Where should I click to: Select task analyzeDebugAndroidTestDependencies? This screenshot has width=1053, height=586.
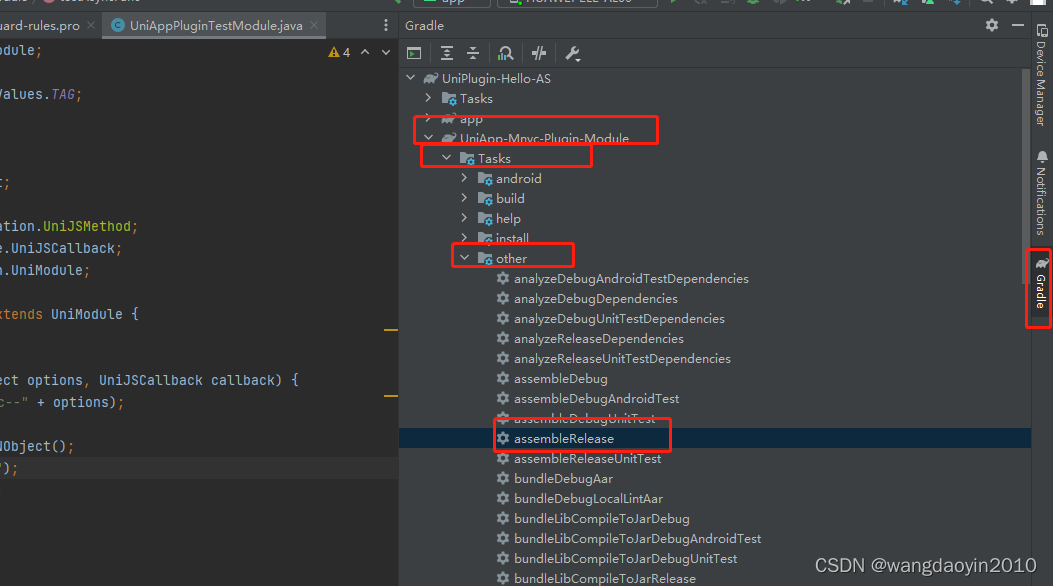(x=631, y=279)
